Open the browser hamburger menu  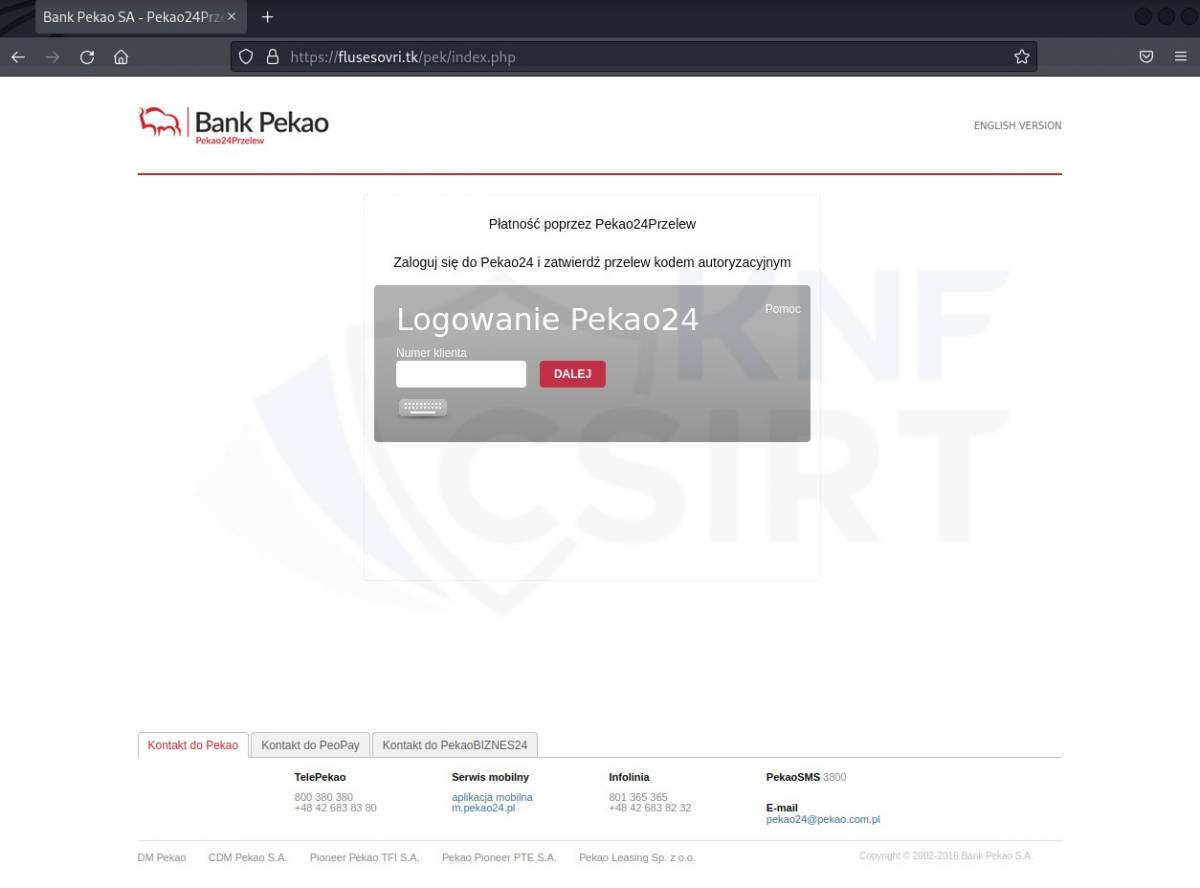pyautogui.click(x=1181, y=57)
